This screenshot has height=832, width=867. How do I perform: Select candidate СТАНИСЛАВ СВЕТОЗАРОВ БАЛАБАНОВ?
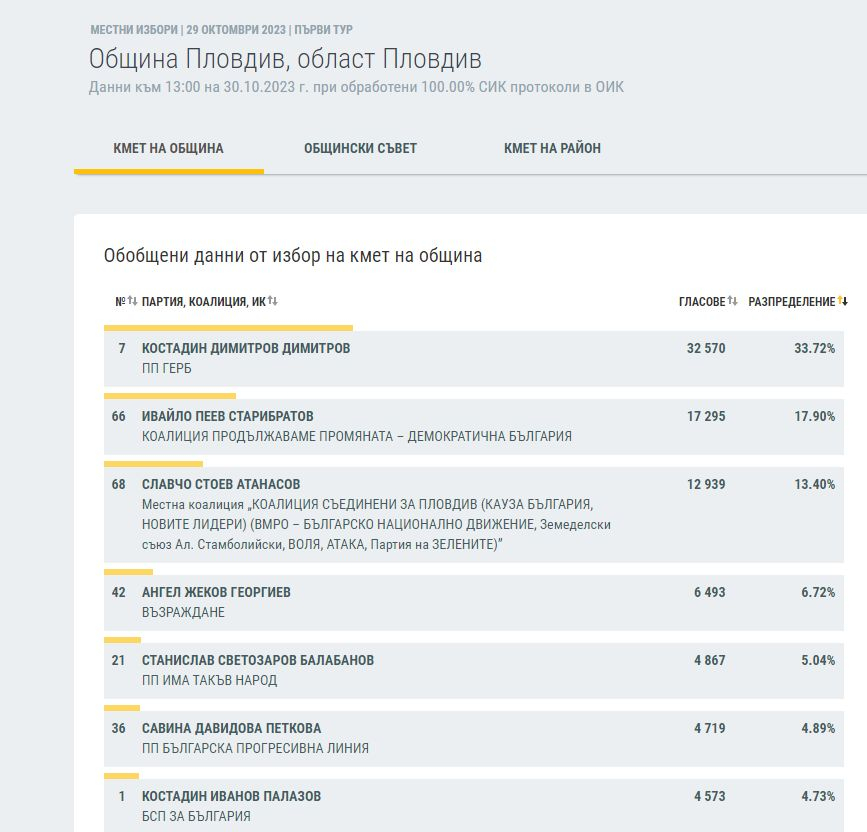click(x=258, y=660)
